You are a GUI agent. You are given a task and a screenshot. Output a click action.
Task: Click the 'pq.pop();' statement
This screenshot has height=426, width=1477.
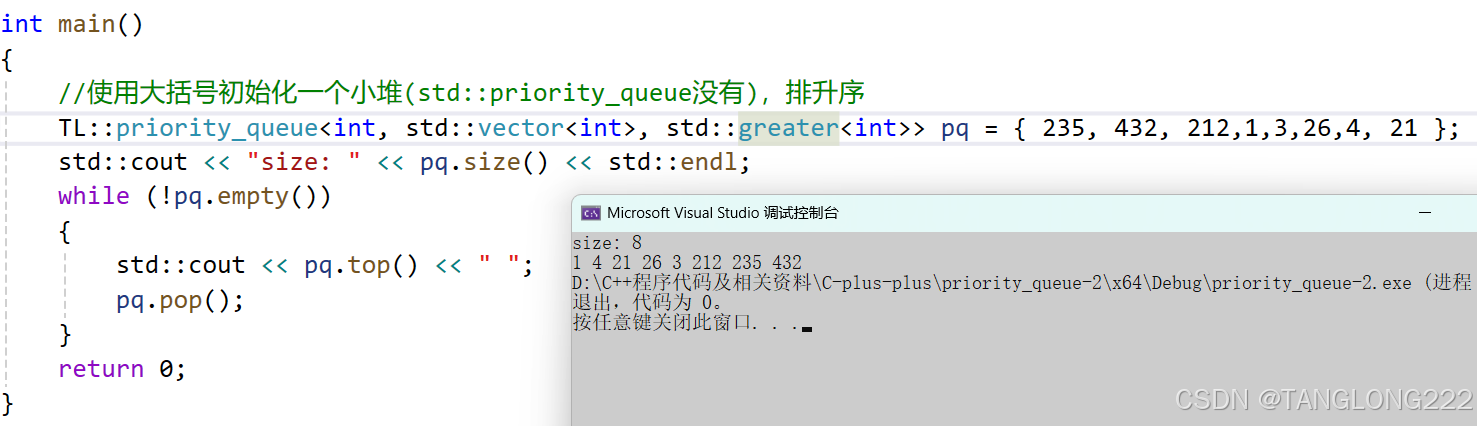point(181,300)
